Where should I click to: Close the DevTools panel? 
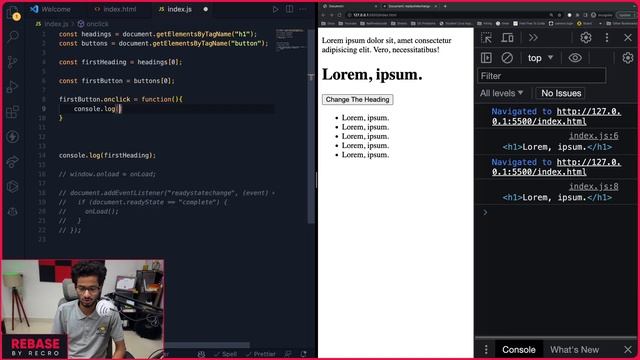point(628,38)
